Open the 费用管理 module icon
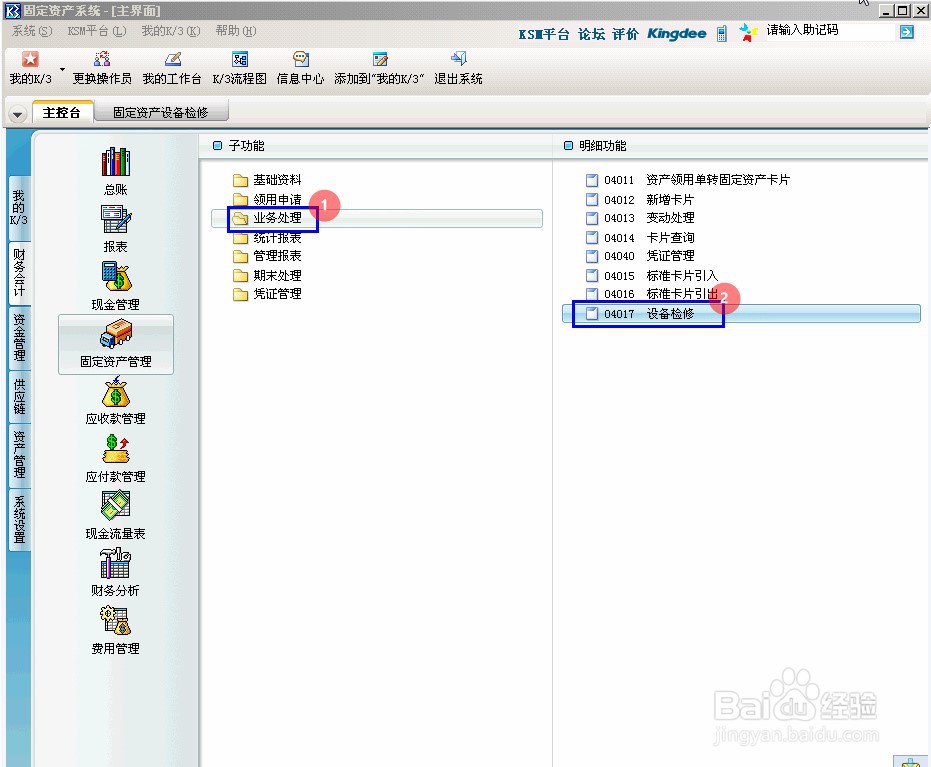Viewport: 931px width, 767px height. coord(116,630)
